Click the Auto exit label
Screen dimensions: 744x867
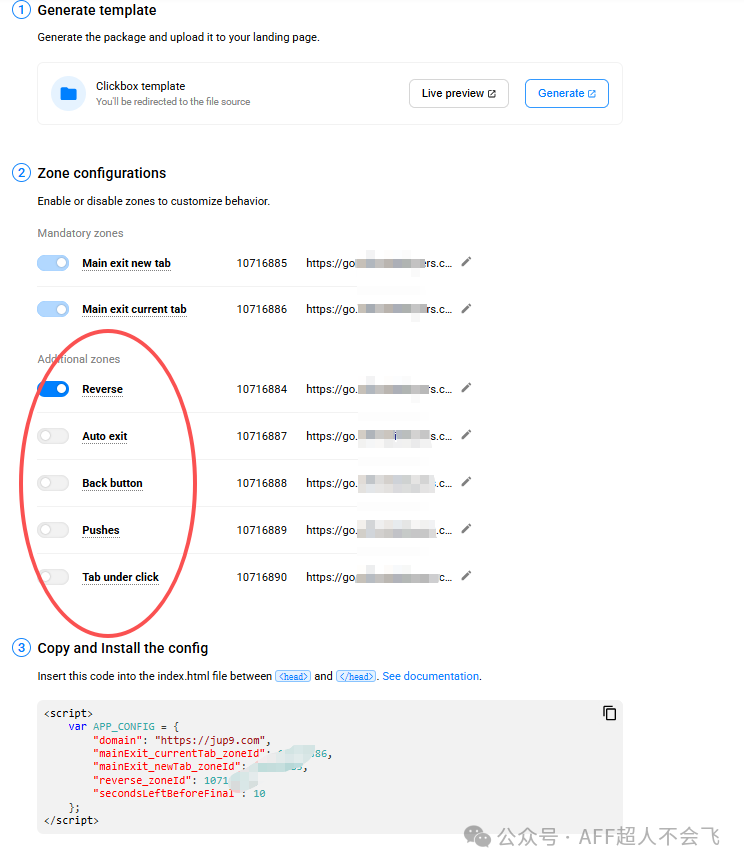[104, 436]
